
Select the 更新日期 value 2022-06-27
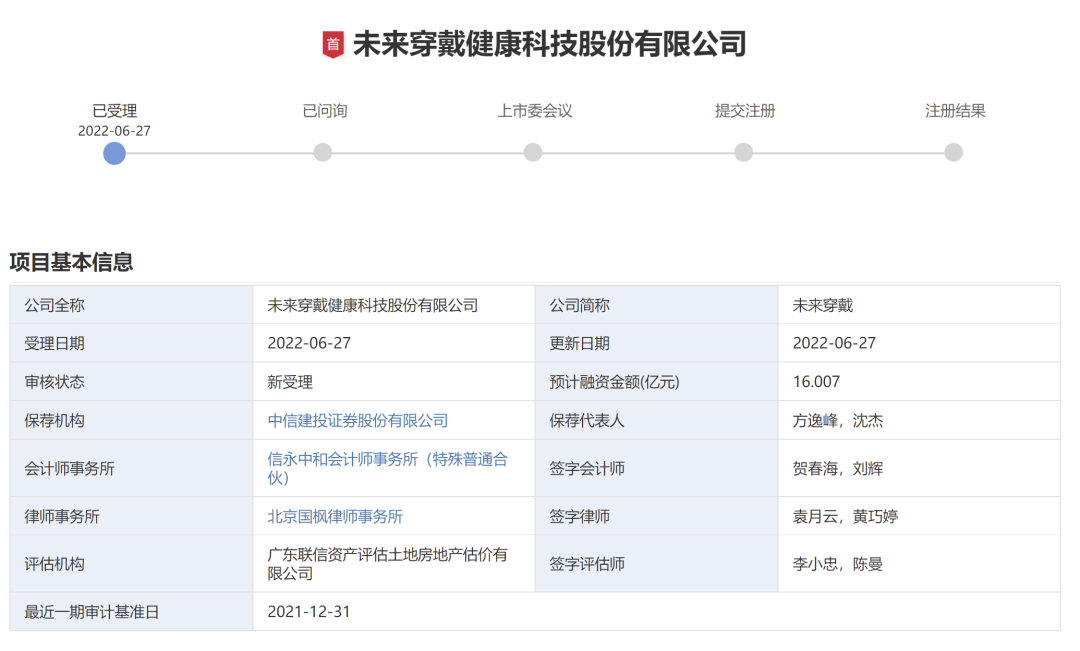(834, 343)
